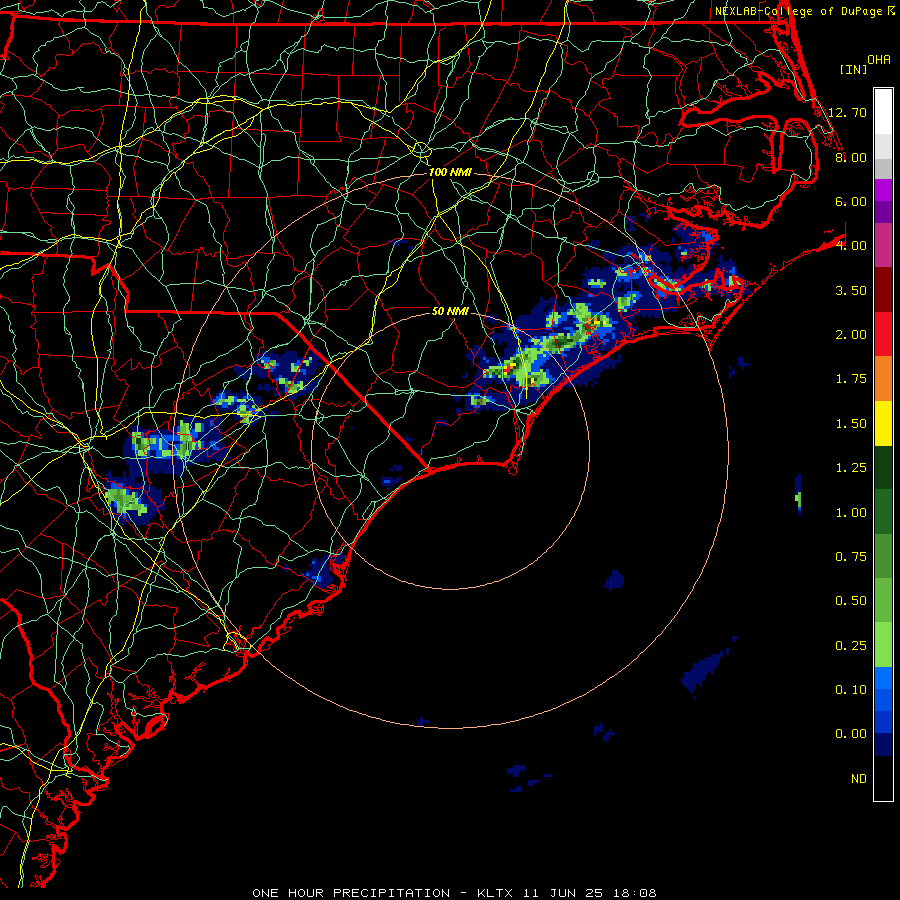The image size is (900, 900).
Task: Click the ND legend label
Action: pyautogui.click(x=859, y=779)
